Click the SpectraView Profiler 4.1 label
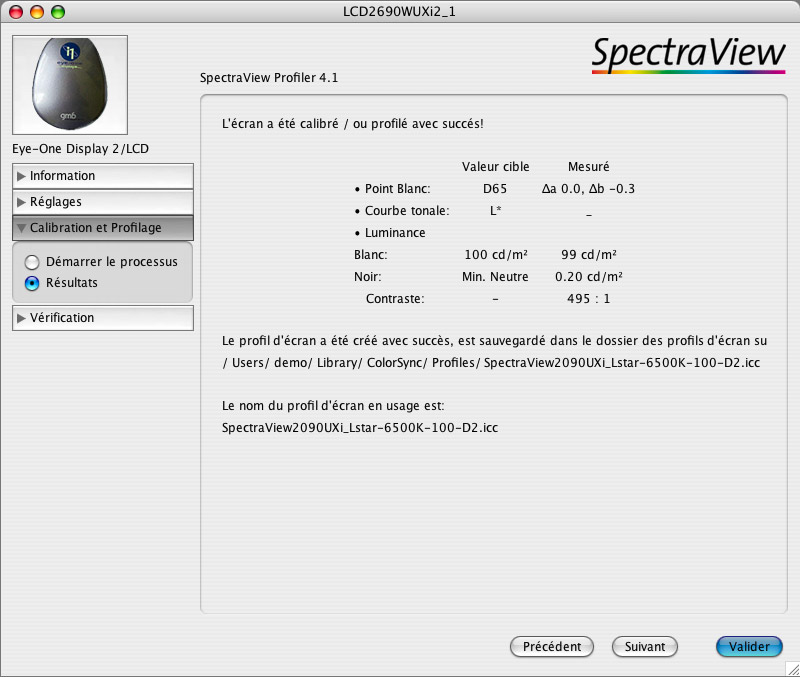Screen dimensions: 800x677 pos(269,78)
